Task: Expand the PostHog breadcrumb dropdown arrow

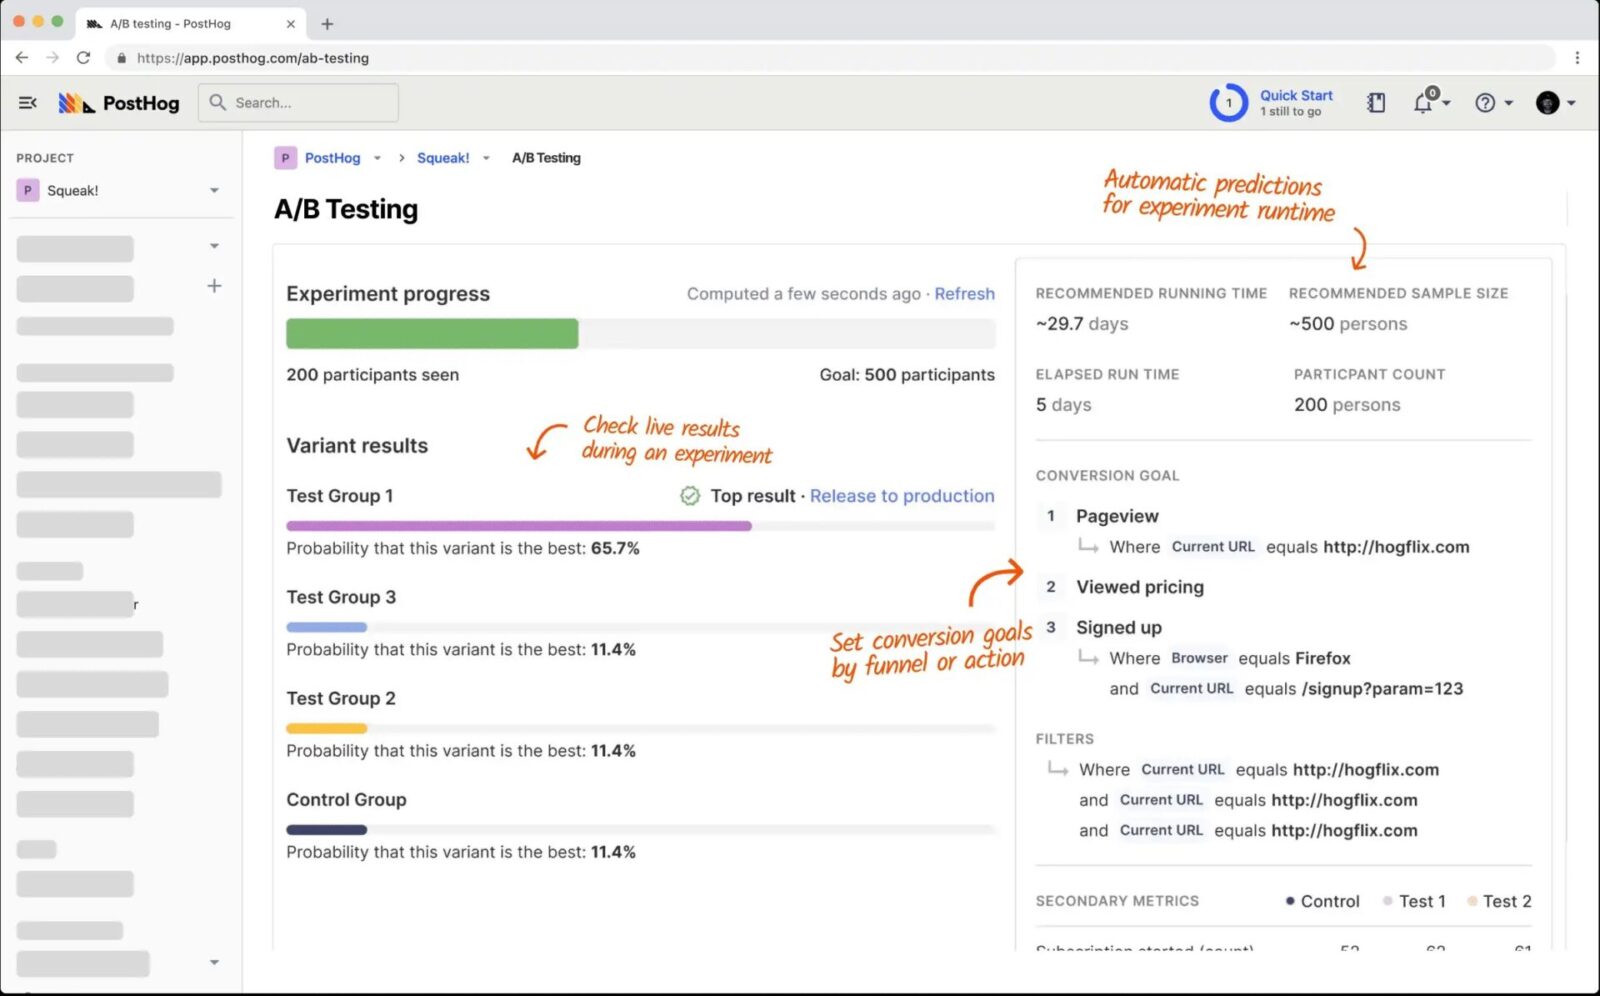Action: click(377, 158)
